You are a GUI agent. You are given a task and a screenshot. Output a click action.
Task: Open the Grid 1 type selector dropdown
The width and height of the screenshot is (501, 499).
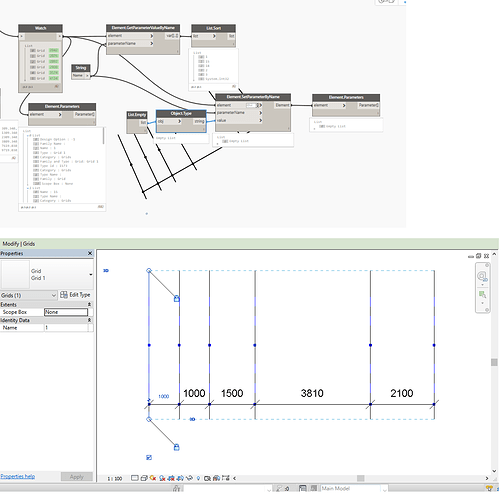(91, 275)
